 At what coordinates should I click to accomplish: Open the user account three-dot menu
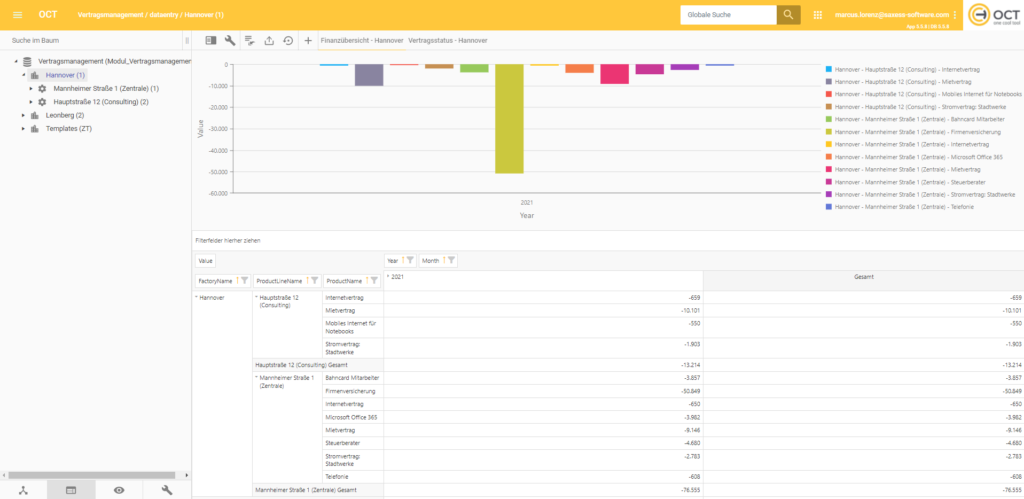click(x=955, y=15)
